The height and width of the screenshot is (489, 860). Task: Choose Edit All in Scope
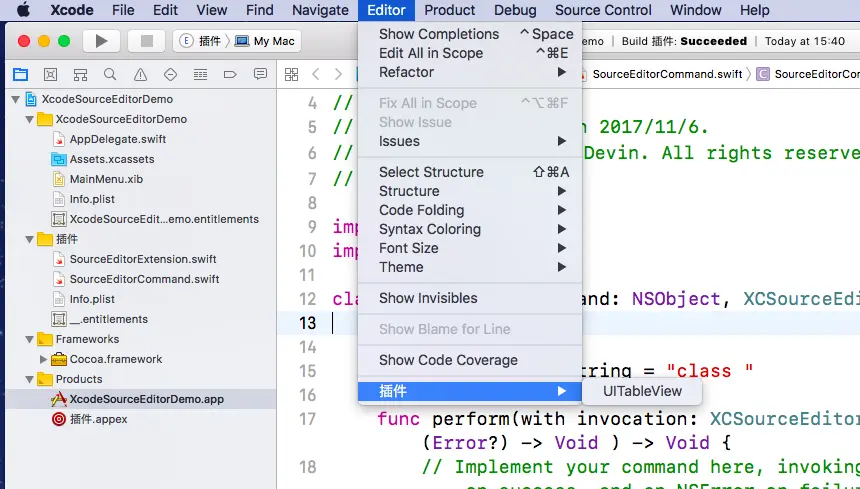469,53
